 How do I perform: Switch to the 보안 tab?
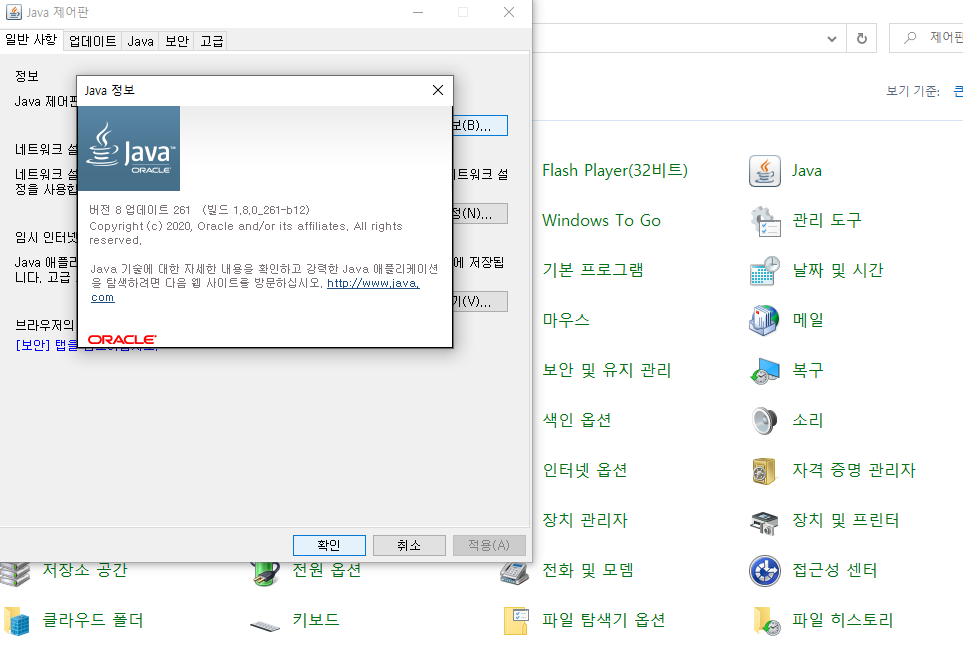click(177, 41)
